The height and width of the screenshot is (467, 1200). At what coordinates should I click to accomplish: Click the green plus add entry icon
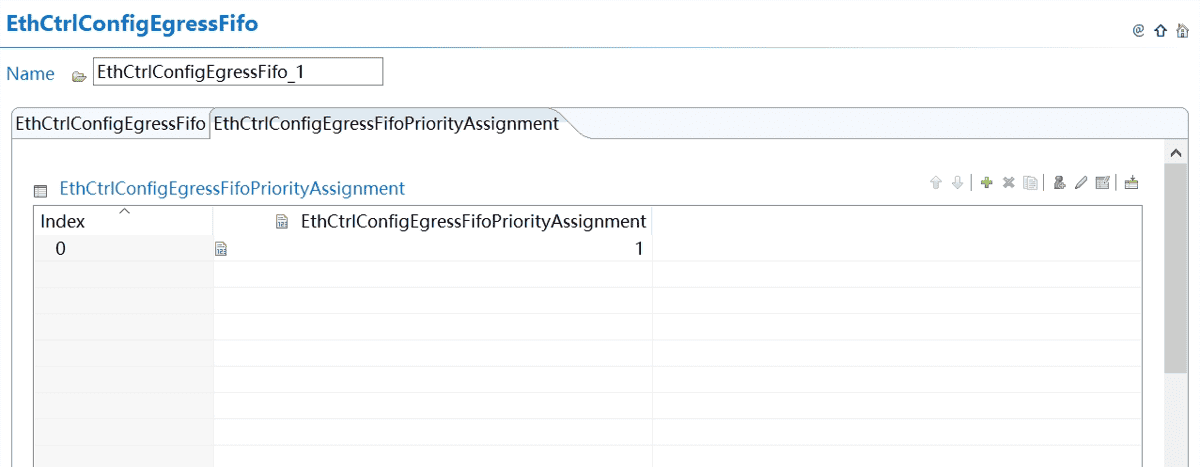pos(986,183)
